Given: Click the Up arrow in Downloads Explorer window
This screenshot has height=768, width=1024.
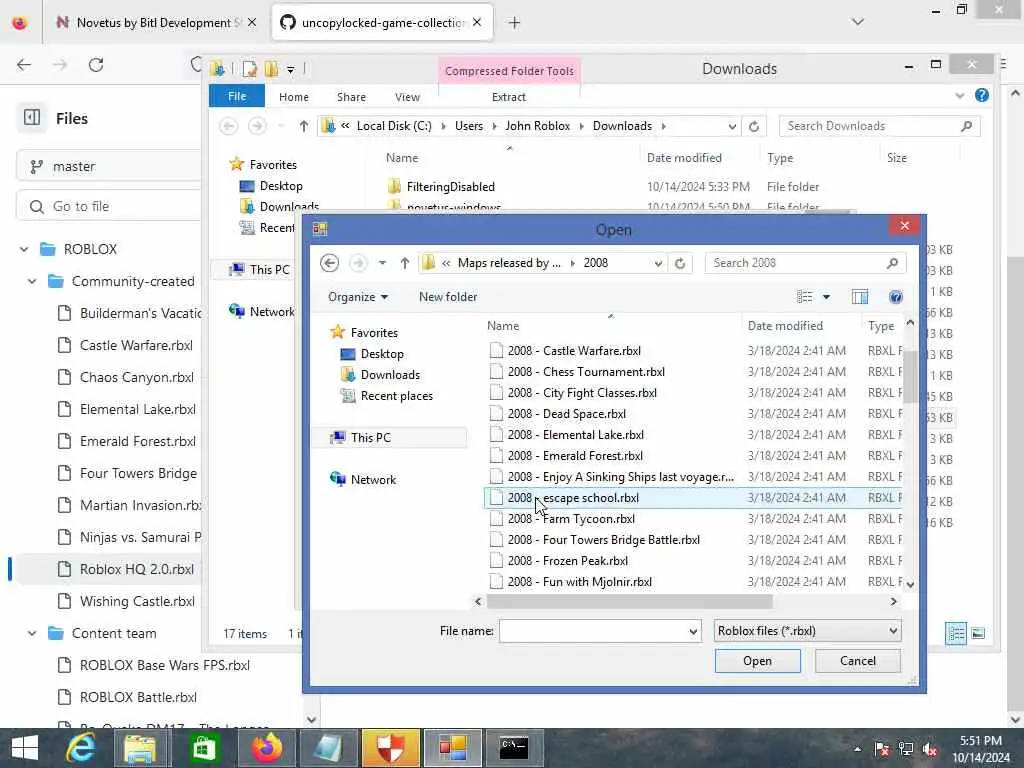Looking at the screenshot, I should 304,126.
